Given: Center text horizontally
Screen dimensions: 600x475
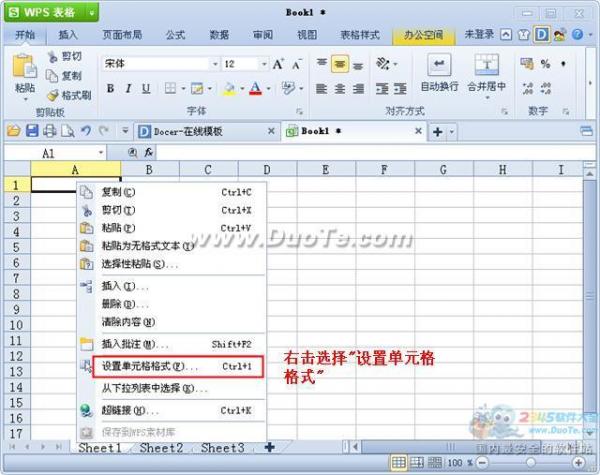Looking at the screenshot, I should pos(340,89).
